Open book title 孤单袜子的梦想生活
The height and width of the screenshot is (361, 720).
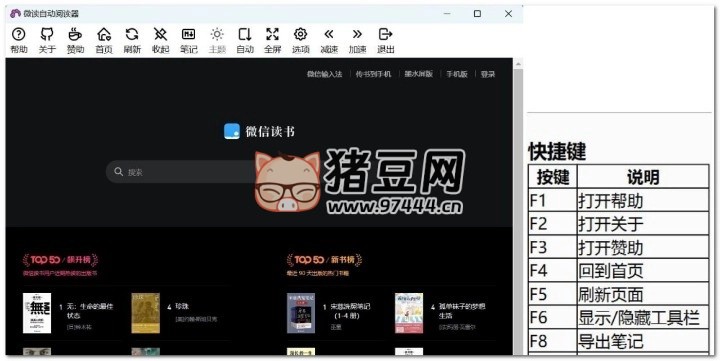(x=462, y=311)
